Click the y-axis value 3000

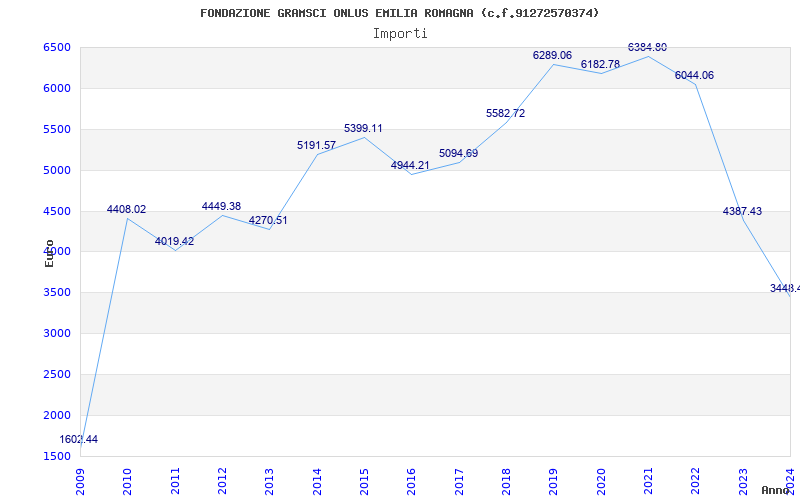57,334
